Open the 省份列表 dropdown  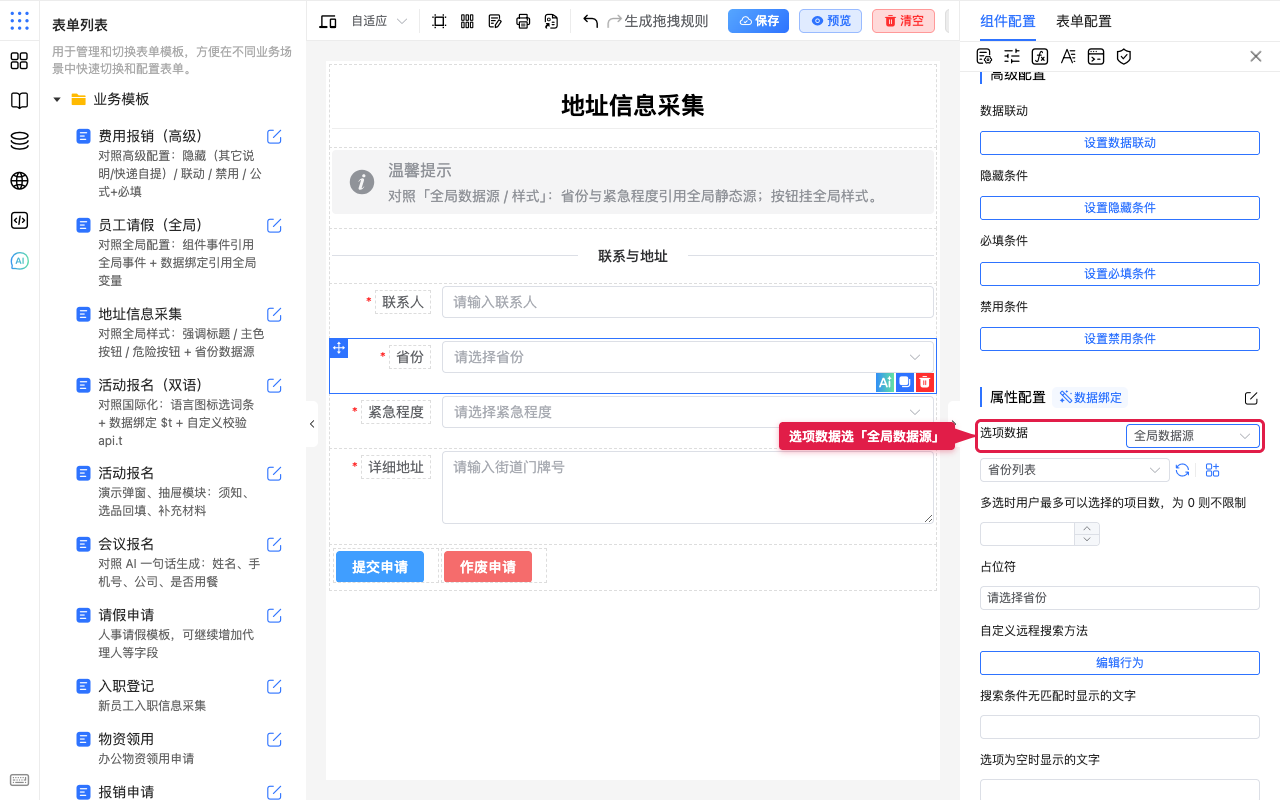1075,470
